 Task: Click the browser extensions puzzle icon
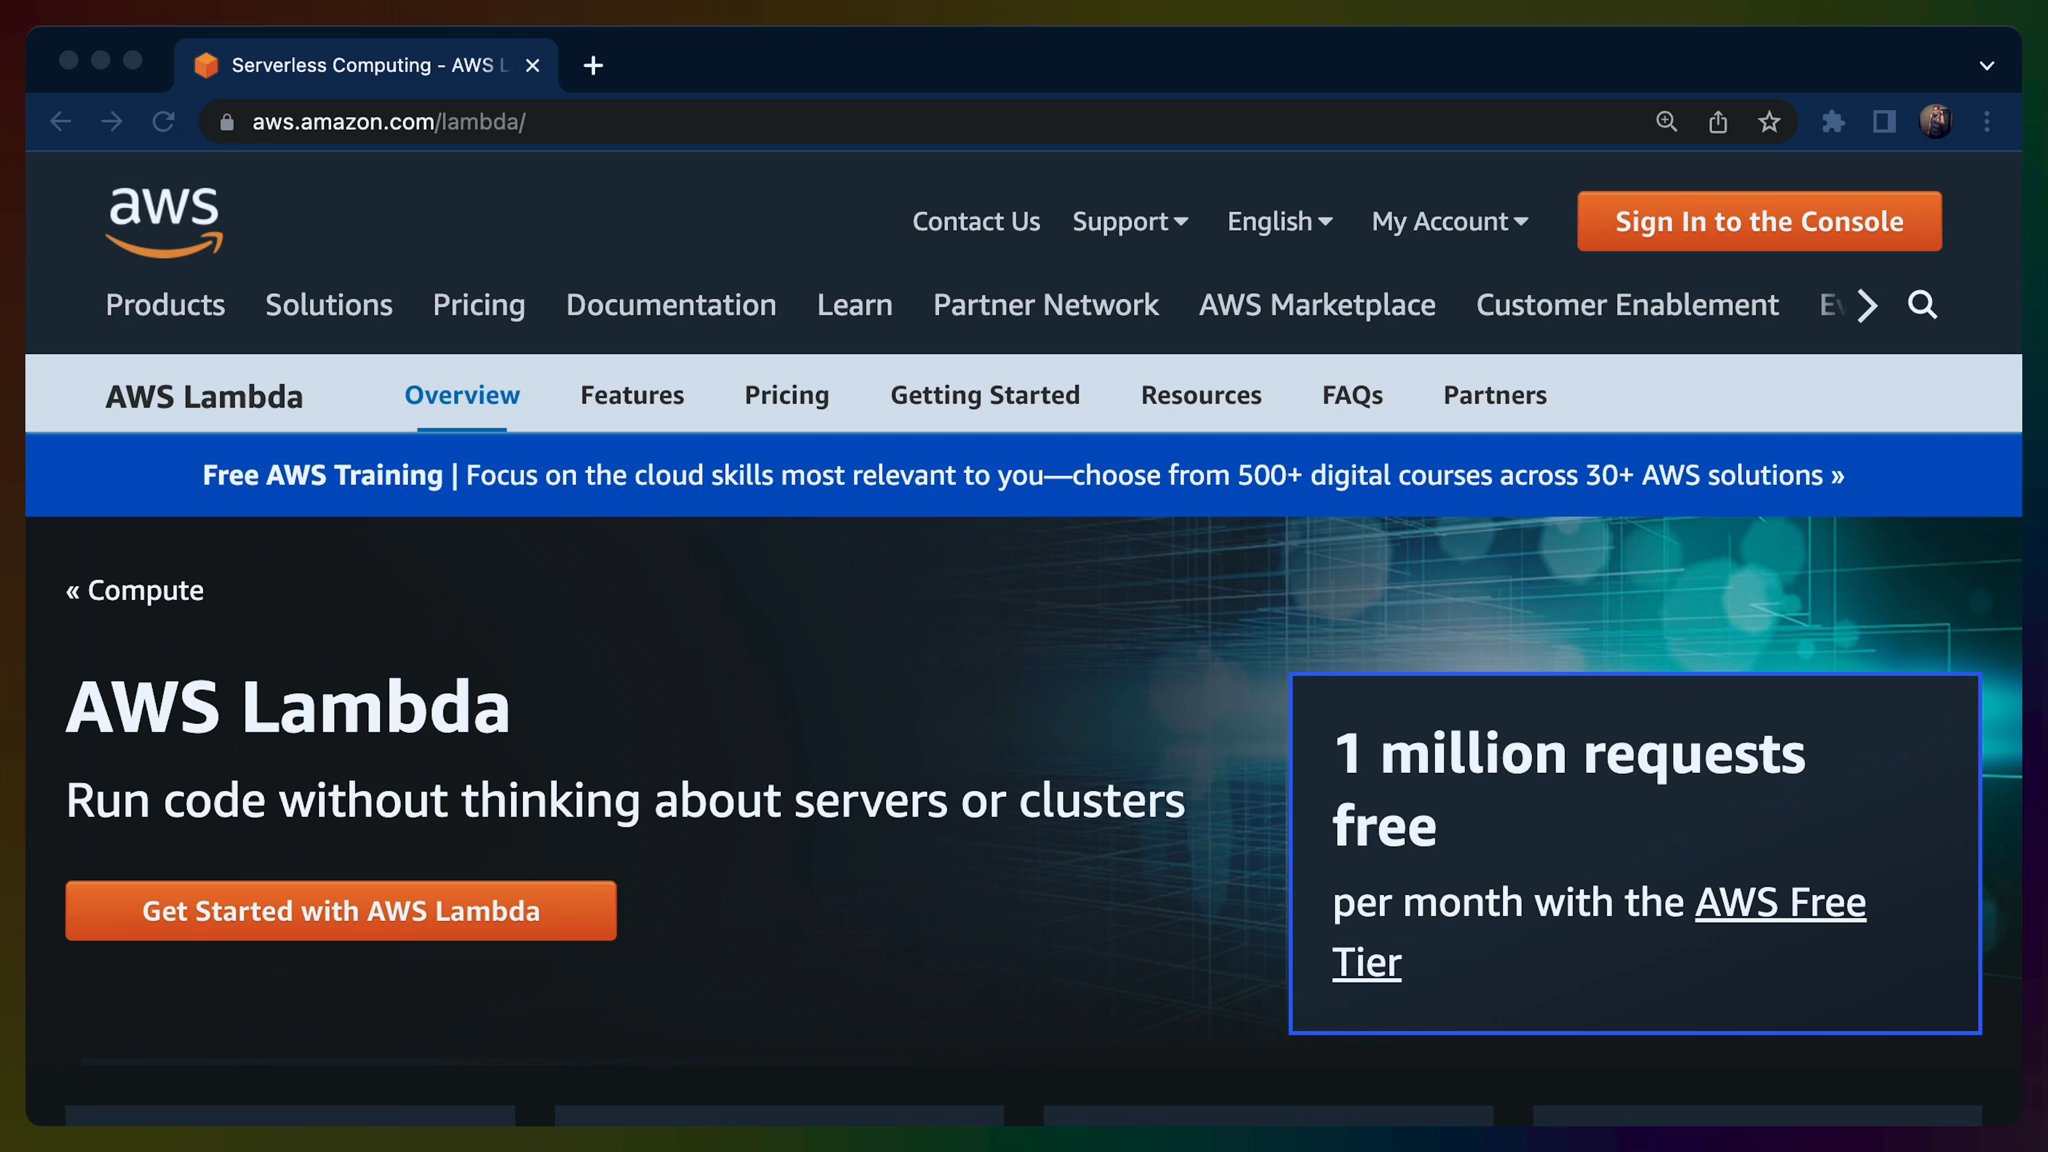pos(1833,122)
